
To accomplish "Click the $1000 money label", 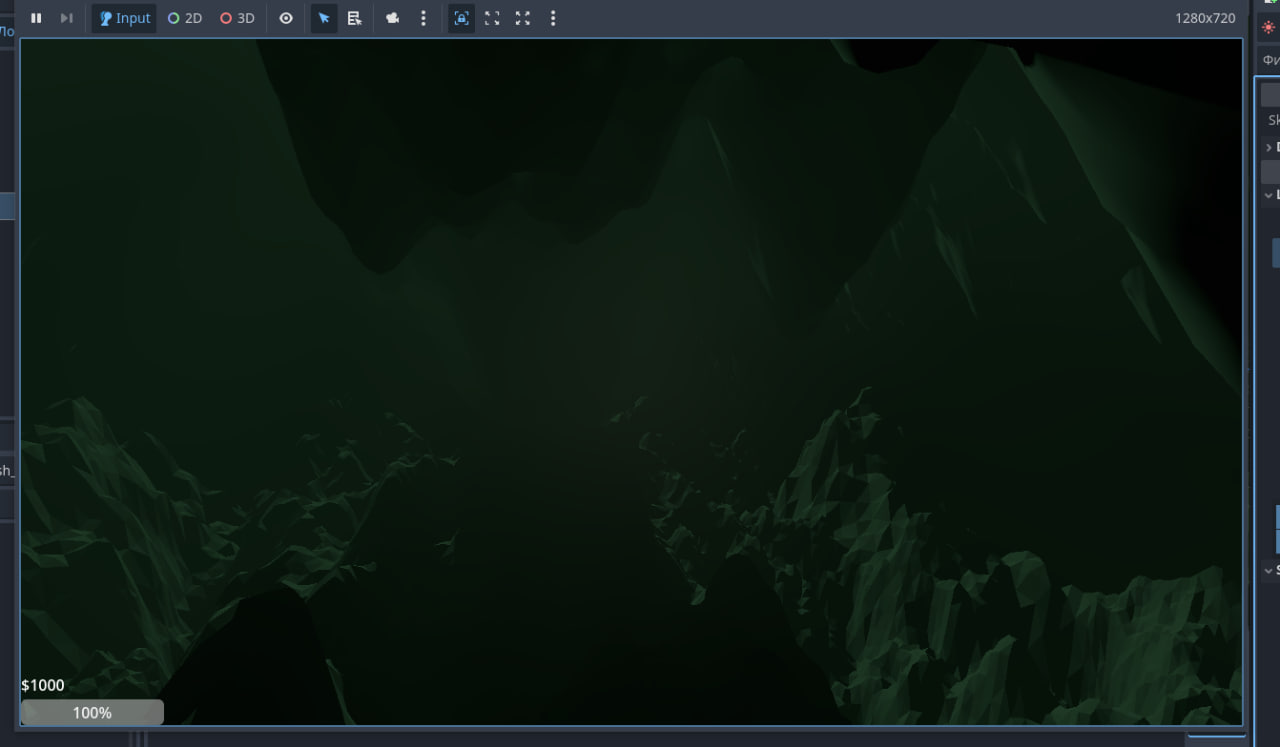I will pyautogui.click(x=43, y=685).
